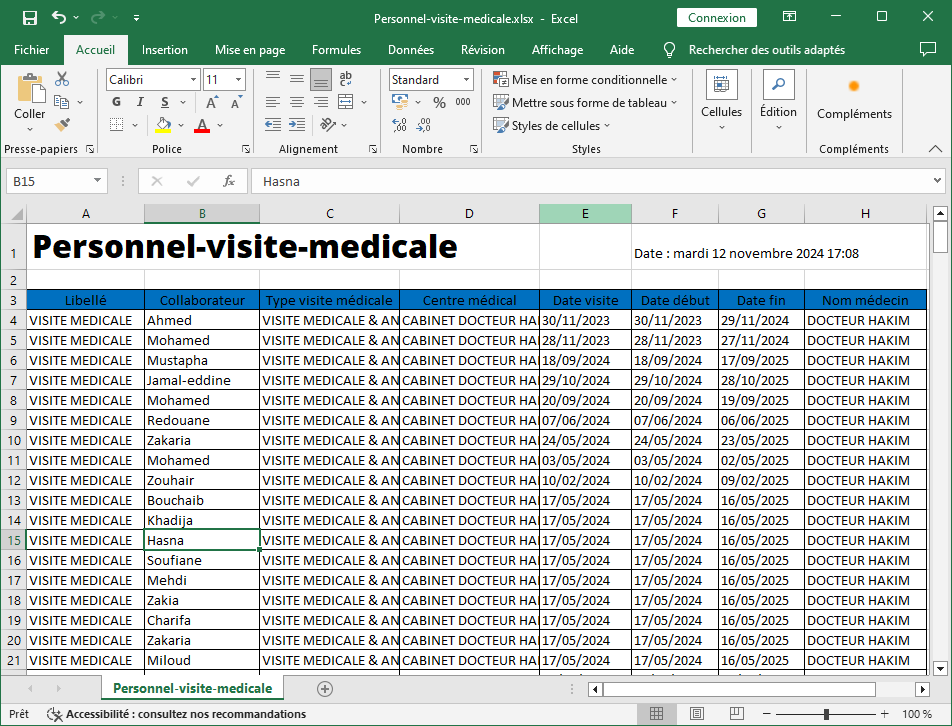This screenshot has width=952, height=726.
Task: Increase indent of cell contents
Action: pyautogui.click(x=297, y=125)
